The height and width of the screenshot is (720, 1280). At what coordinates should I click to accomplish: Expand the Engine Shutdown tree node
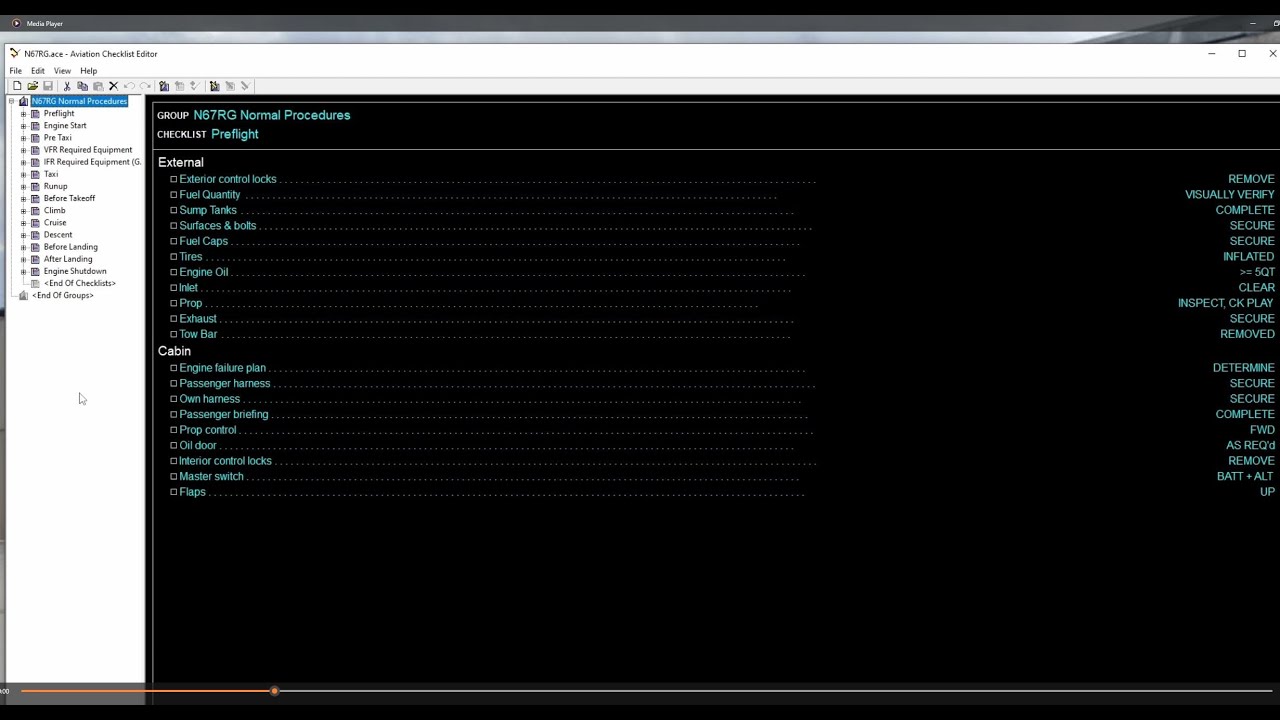tap(24, 271)
